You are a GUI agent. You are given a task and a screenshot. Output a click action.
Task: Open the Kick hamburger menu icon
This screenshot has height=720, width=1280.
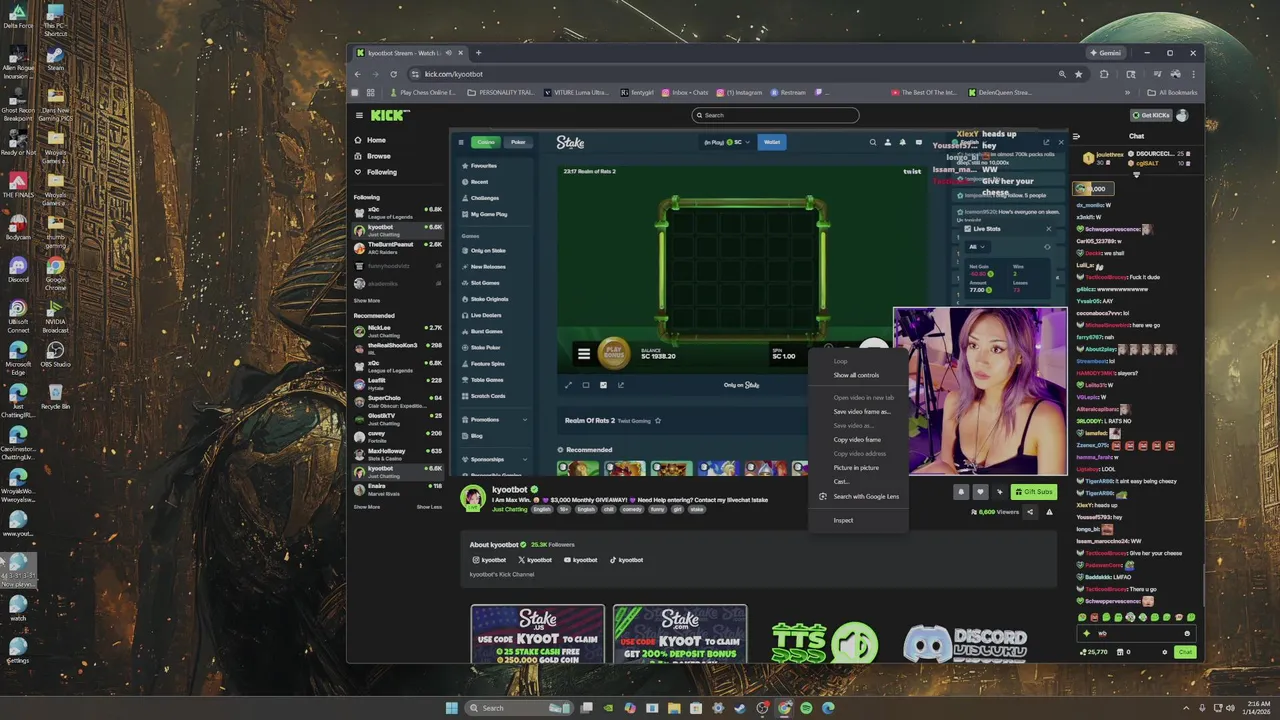click(x=359, y=115)
